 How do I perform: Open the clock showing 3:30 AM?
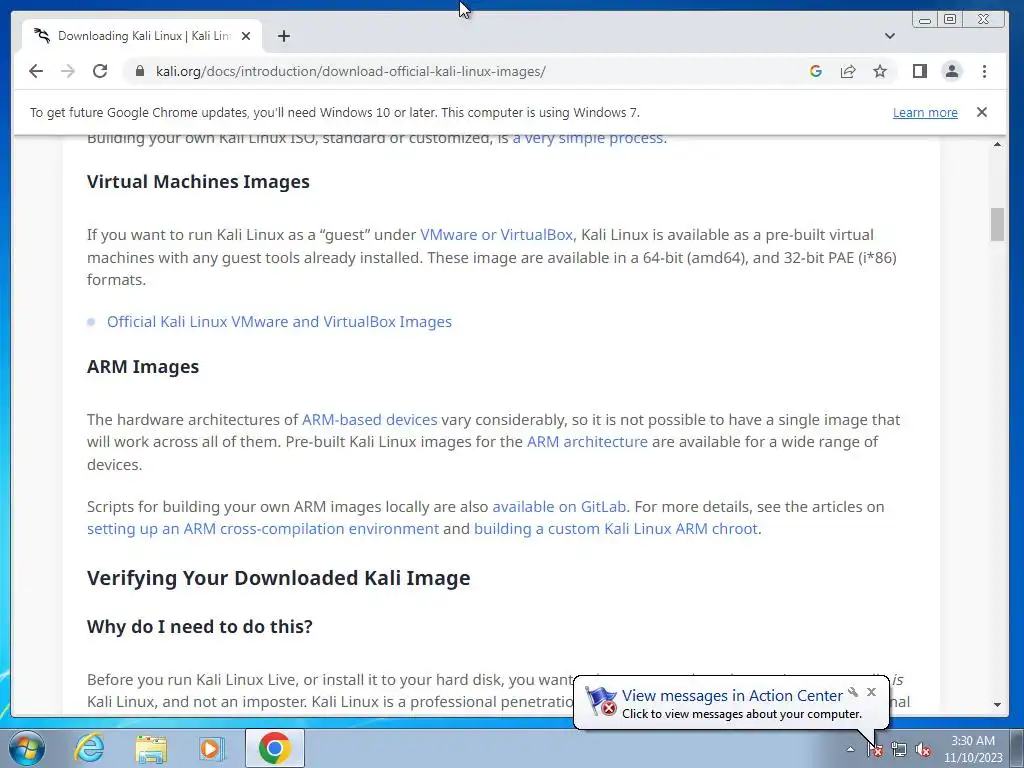[x=972, y=749]
